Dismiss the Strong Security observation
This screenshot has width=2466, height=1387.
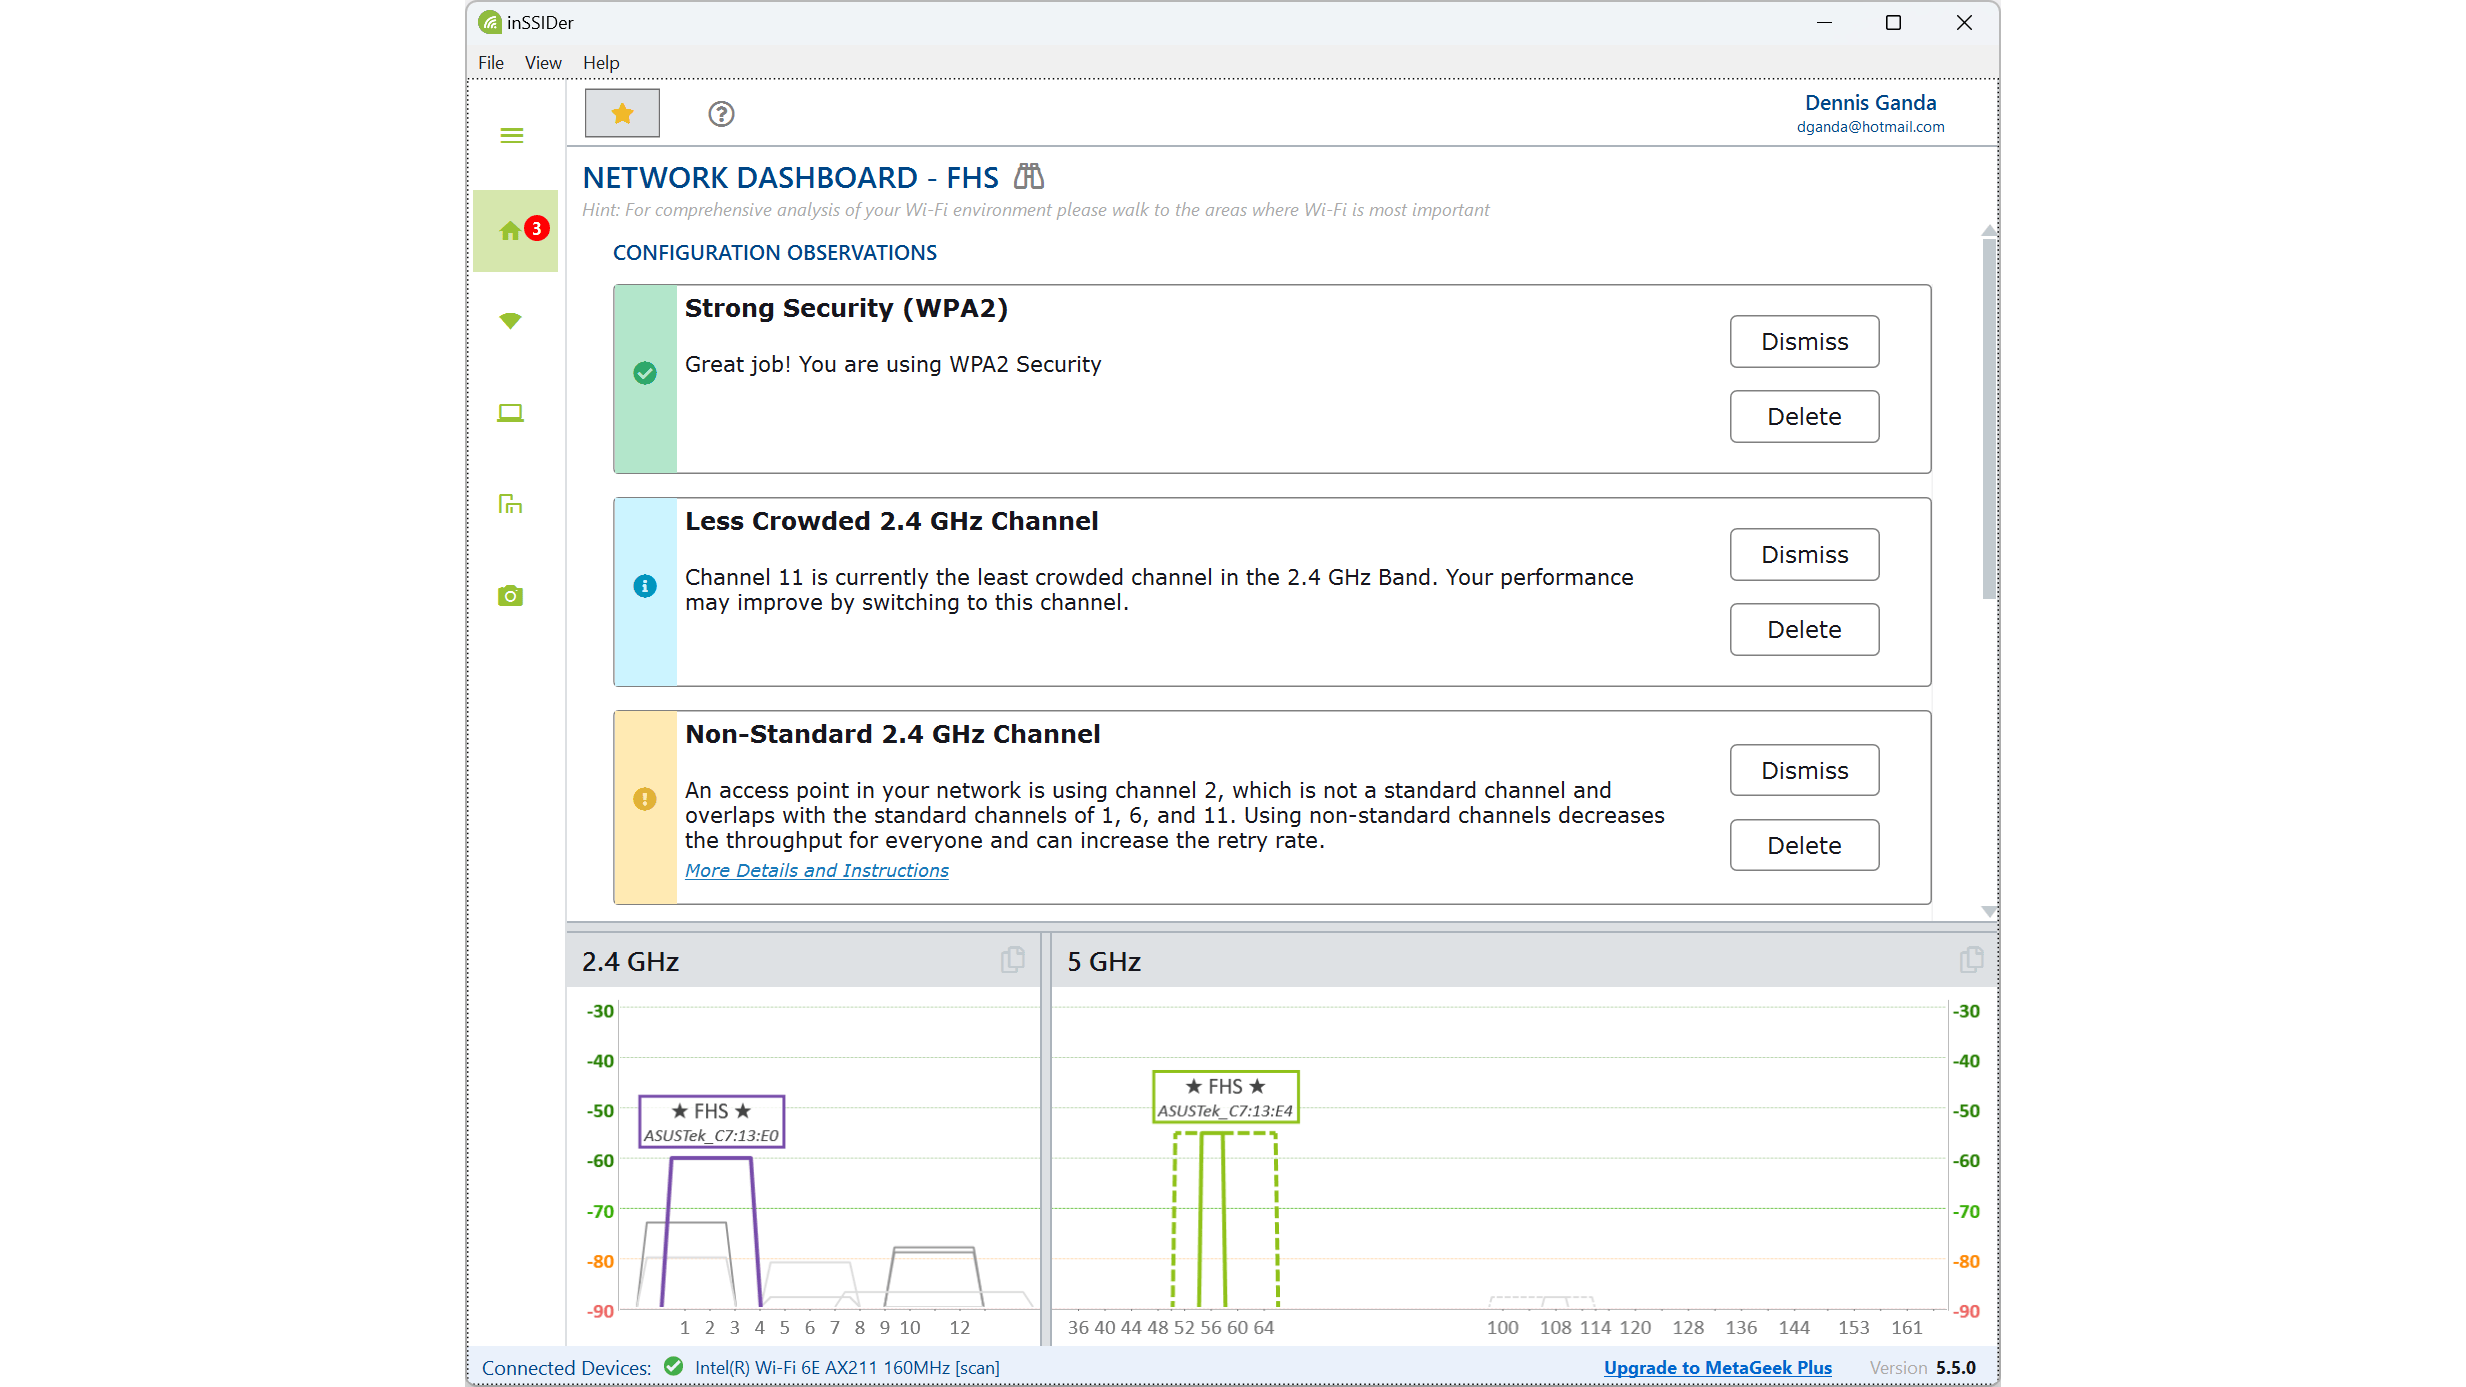pyautogui.click(x=1804, y=342)
